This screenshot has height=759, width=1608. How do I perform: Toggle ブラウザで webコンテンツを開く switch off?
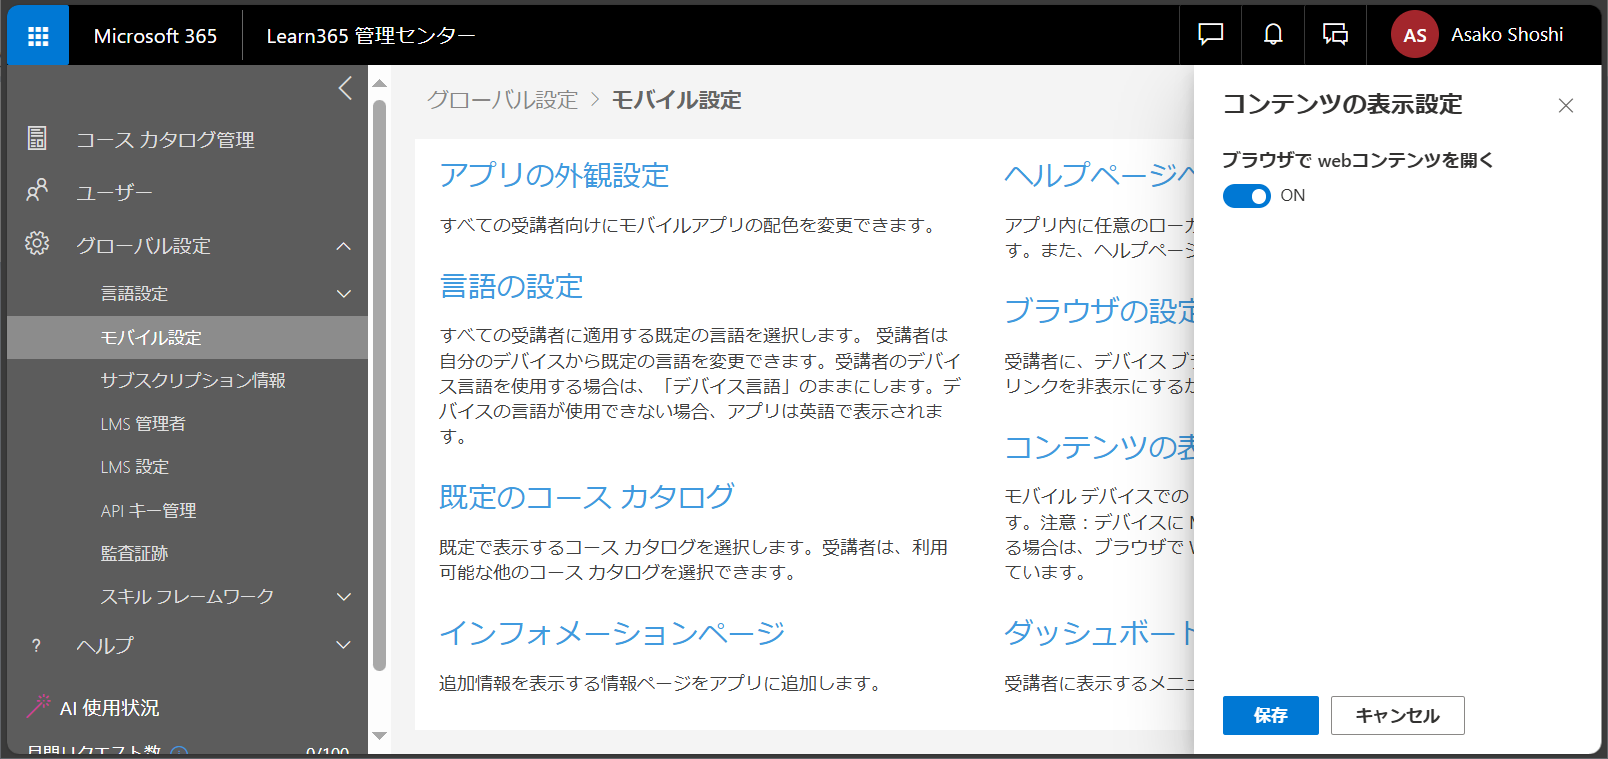click(x=1246, y=196)
